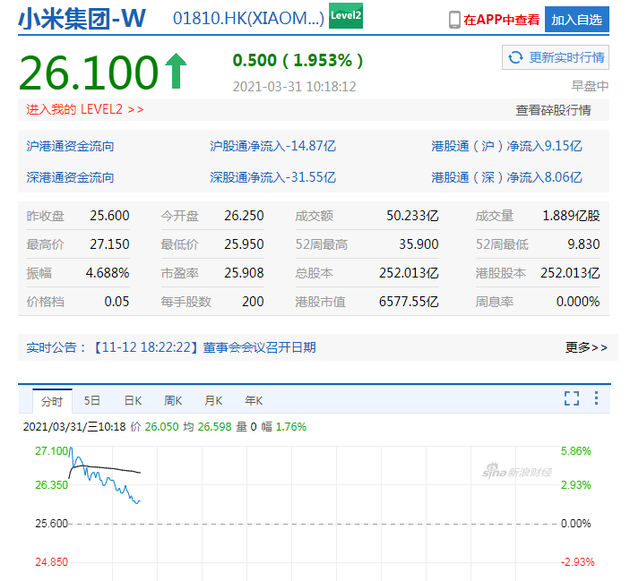Click chart axis label 27.100
The image size is (630, 581).
pos(51,451)
